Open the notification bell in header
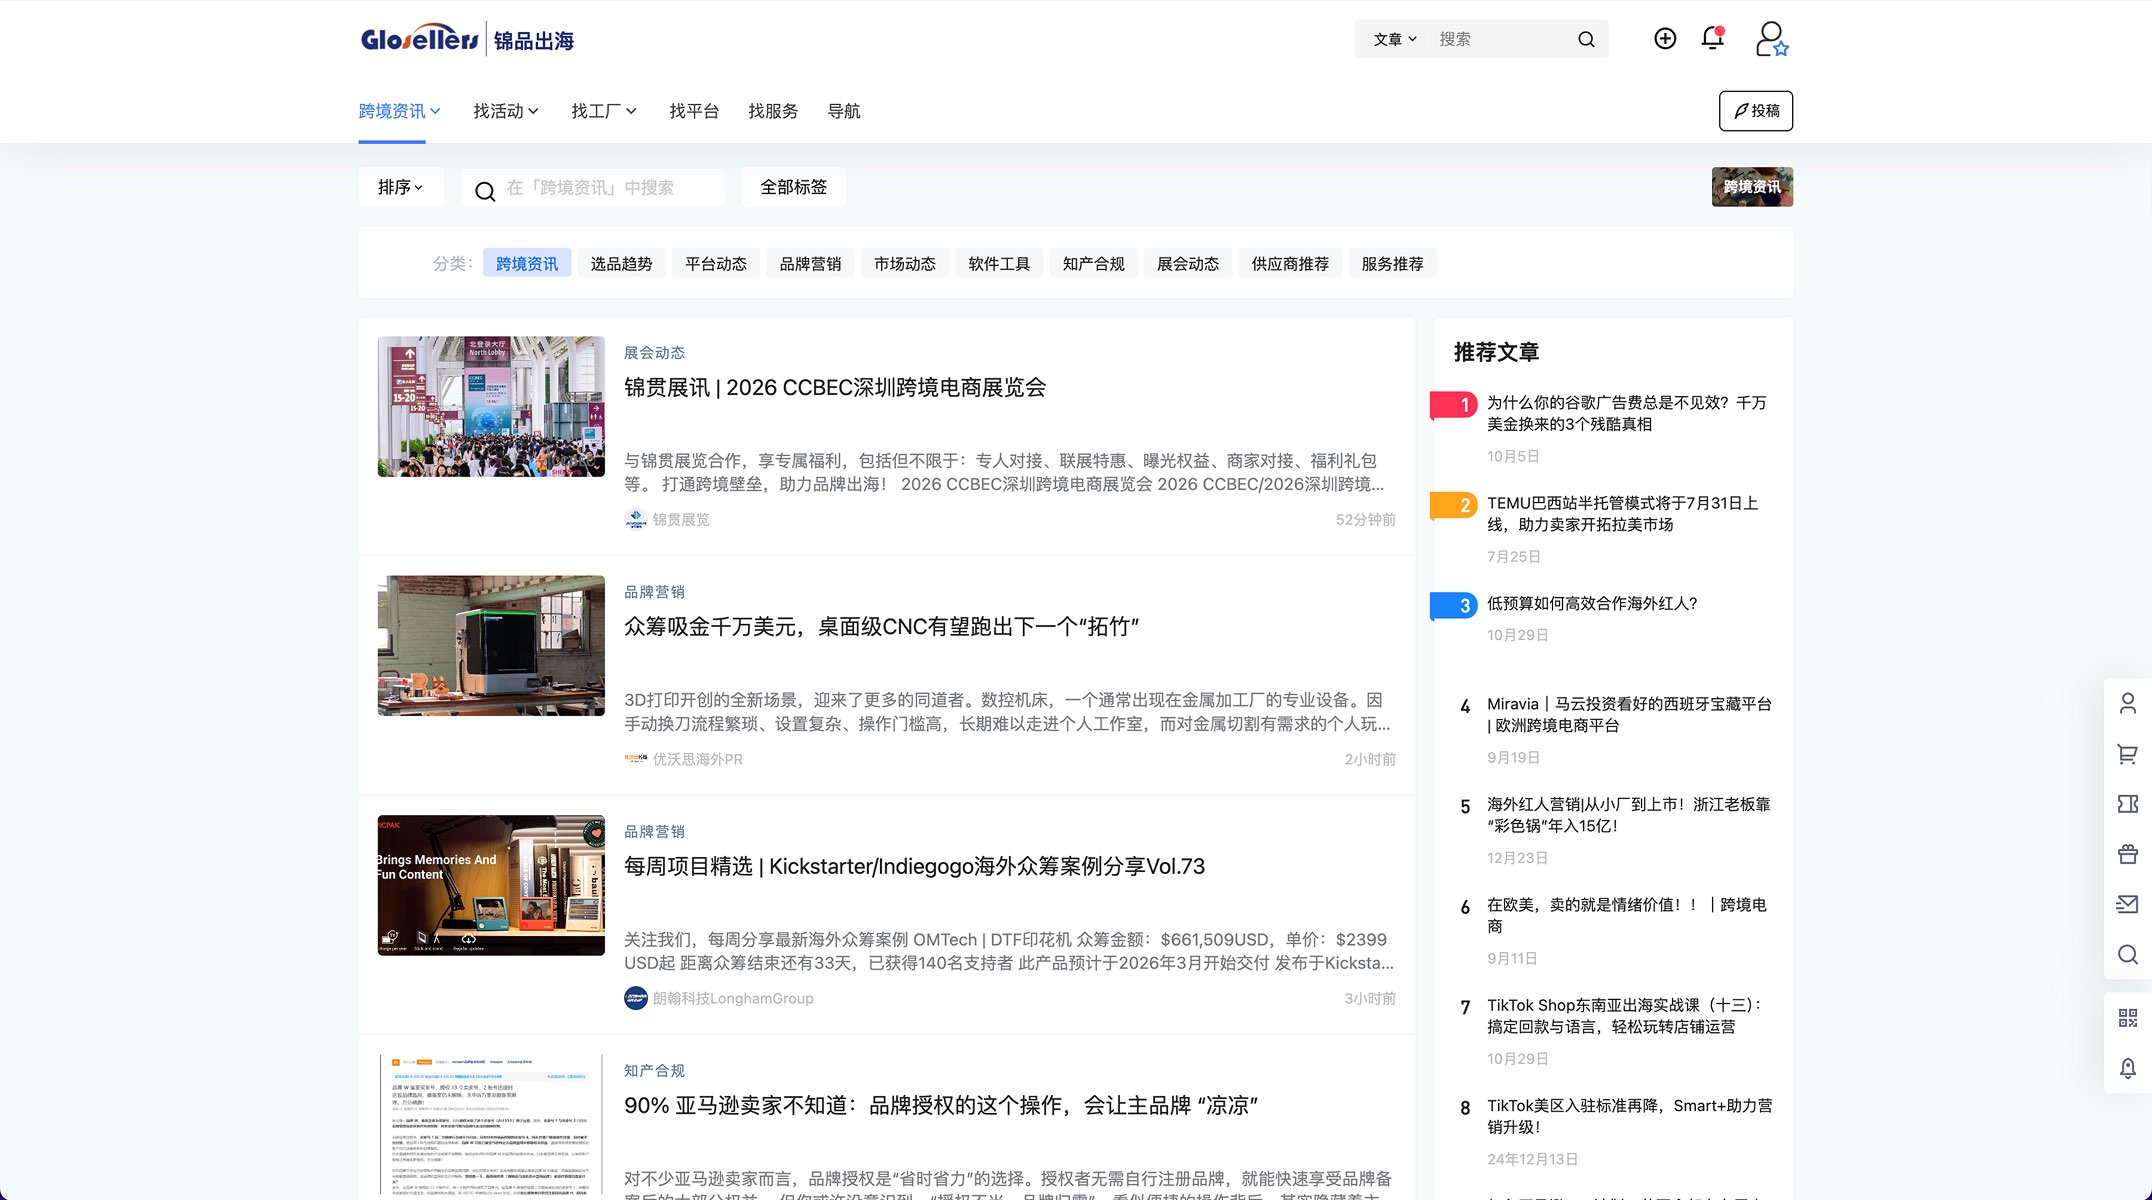The width and height of the screenshot is (2152, 1200). pyautogui.click(x=1712, y=38)
